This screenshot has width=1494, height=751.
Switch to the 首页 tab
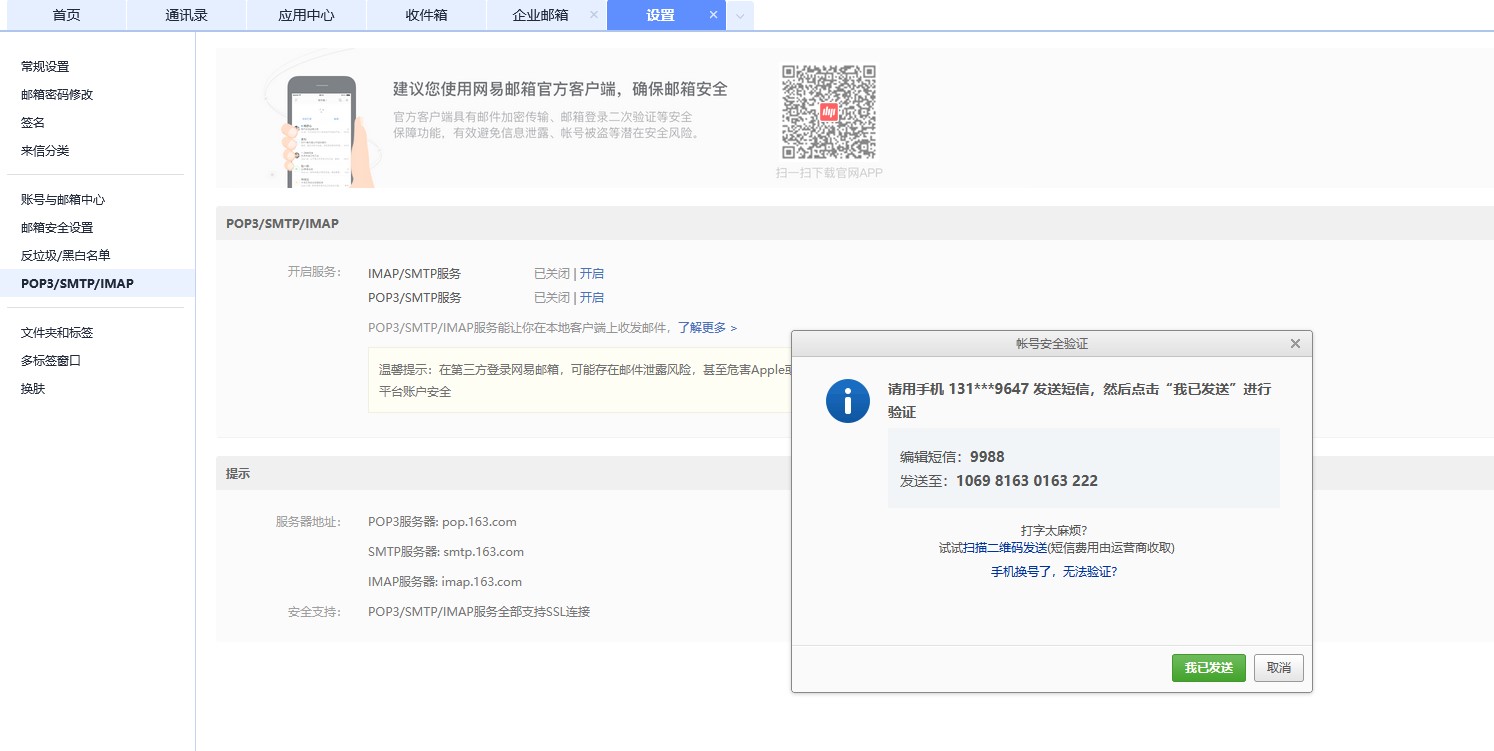(x=66, y=15)
